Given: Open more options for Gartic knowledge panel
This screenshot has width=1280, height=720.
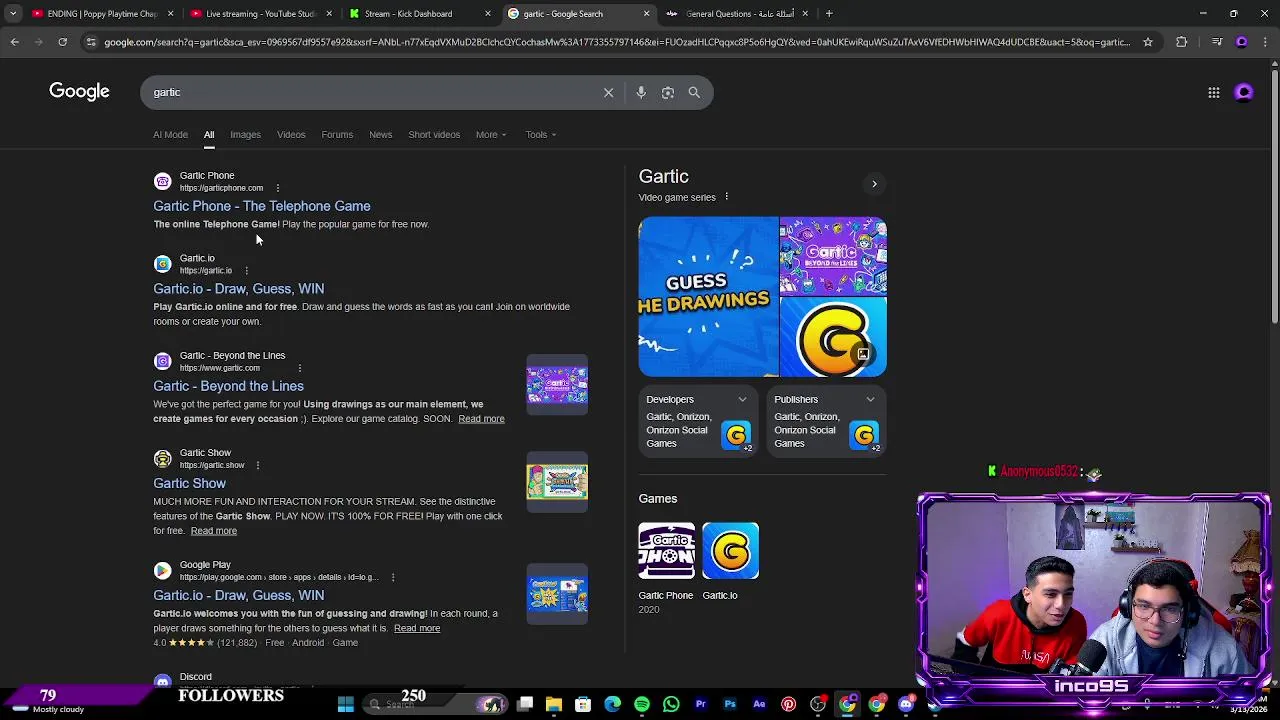Looking at the screenshot, I should 727,197.
